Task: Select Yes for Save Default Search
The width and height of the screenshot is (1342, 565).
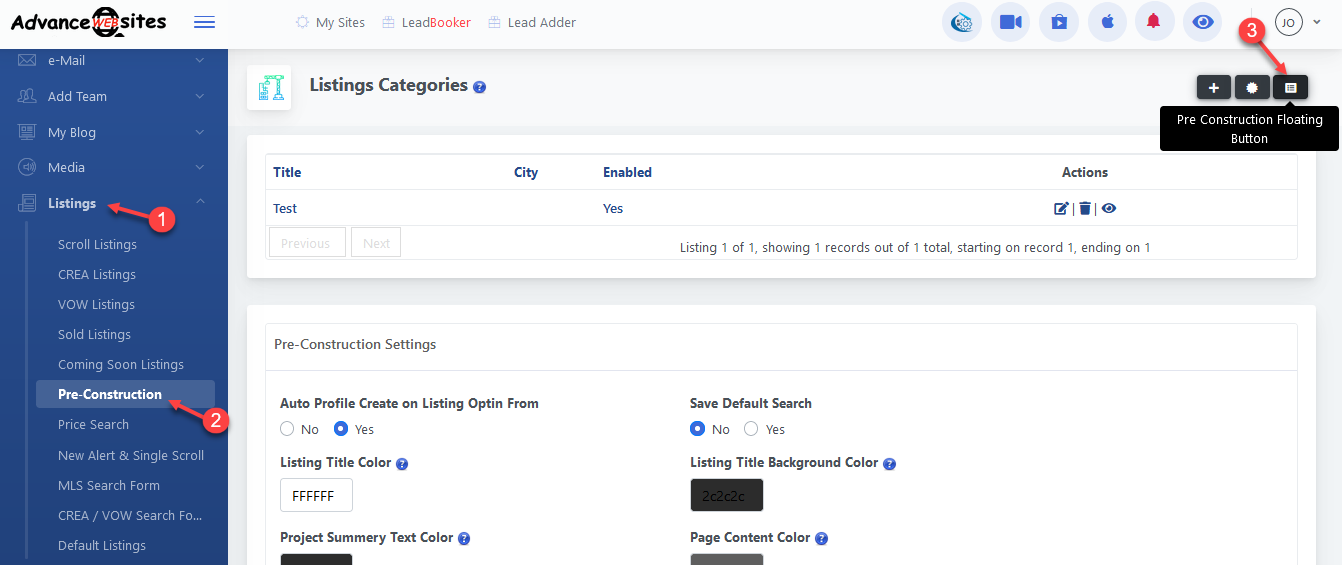Action: [751, 429]
